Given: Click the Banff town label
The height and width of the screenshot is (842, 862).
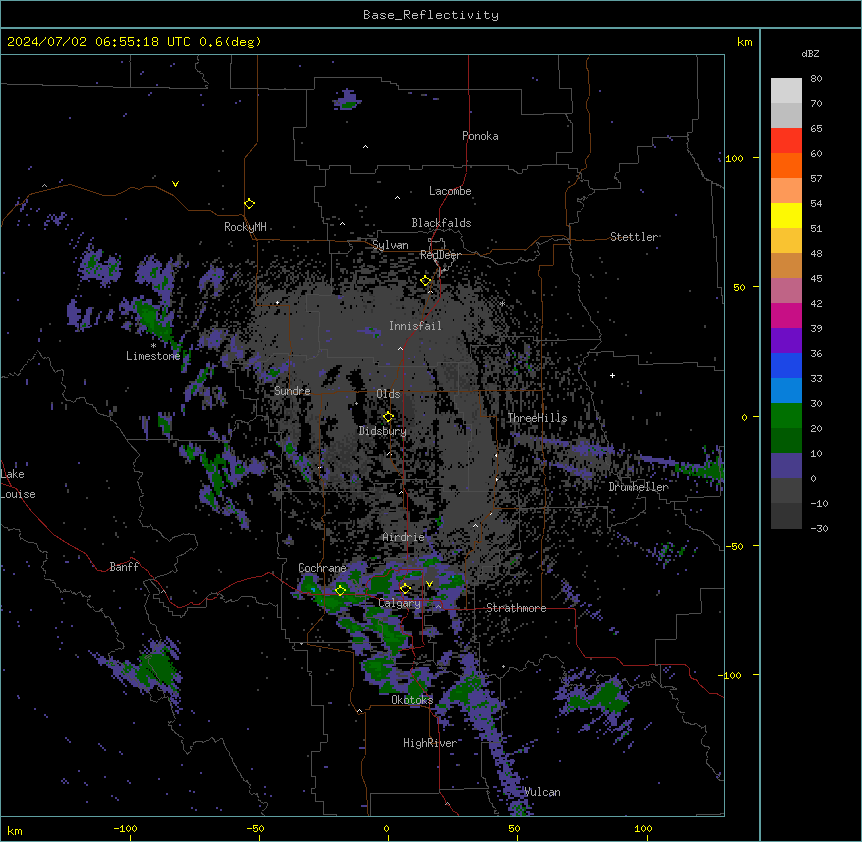Looking at the screenshot, I should coord(124,567).
